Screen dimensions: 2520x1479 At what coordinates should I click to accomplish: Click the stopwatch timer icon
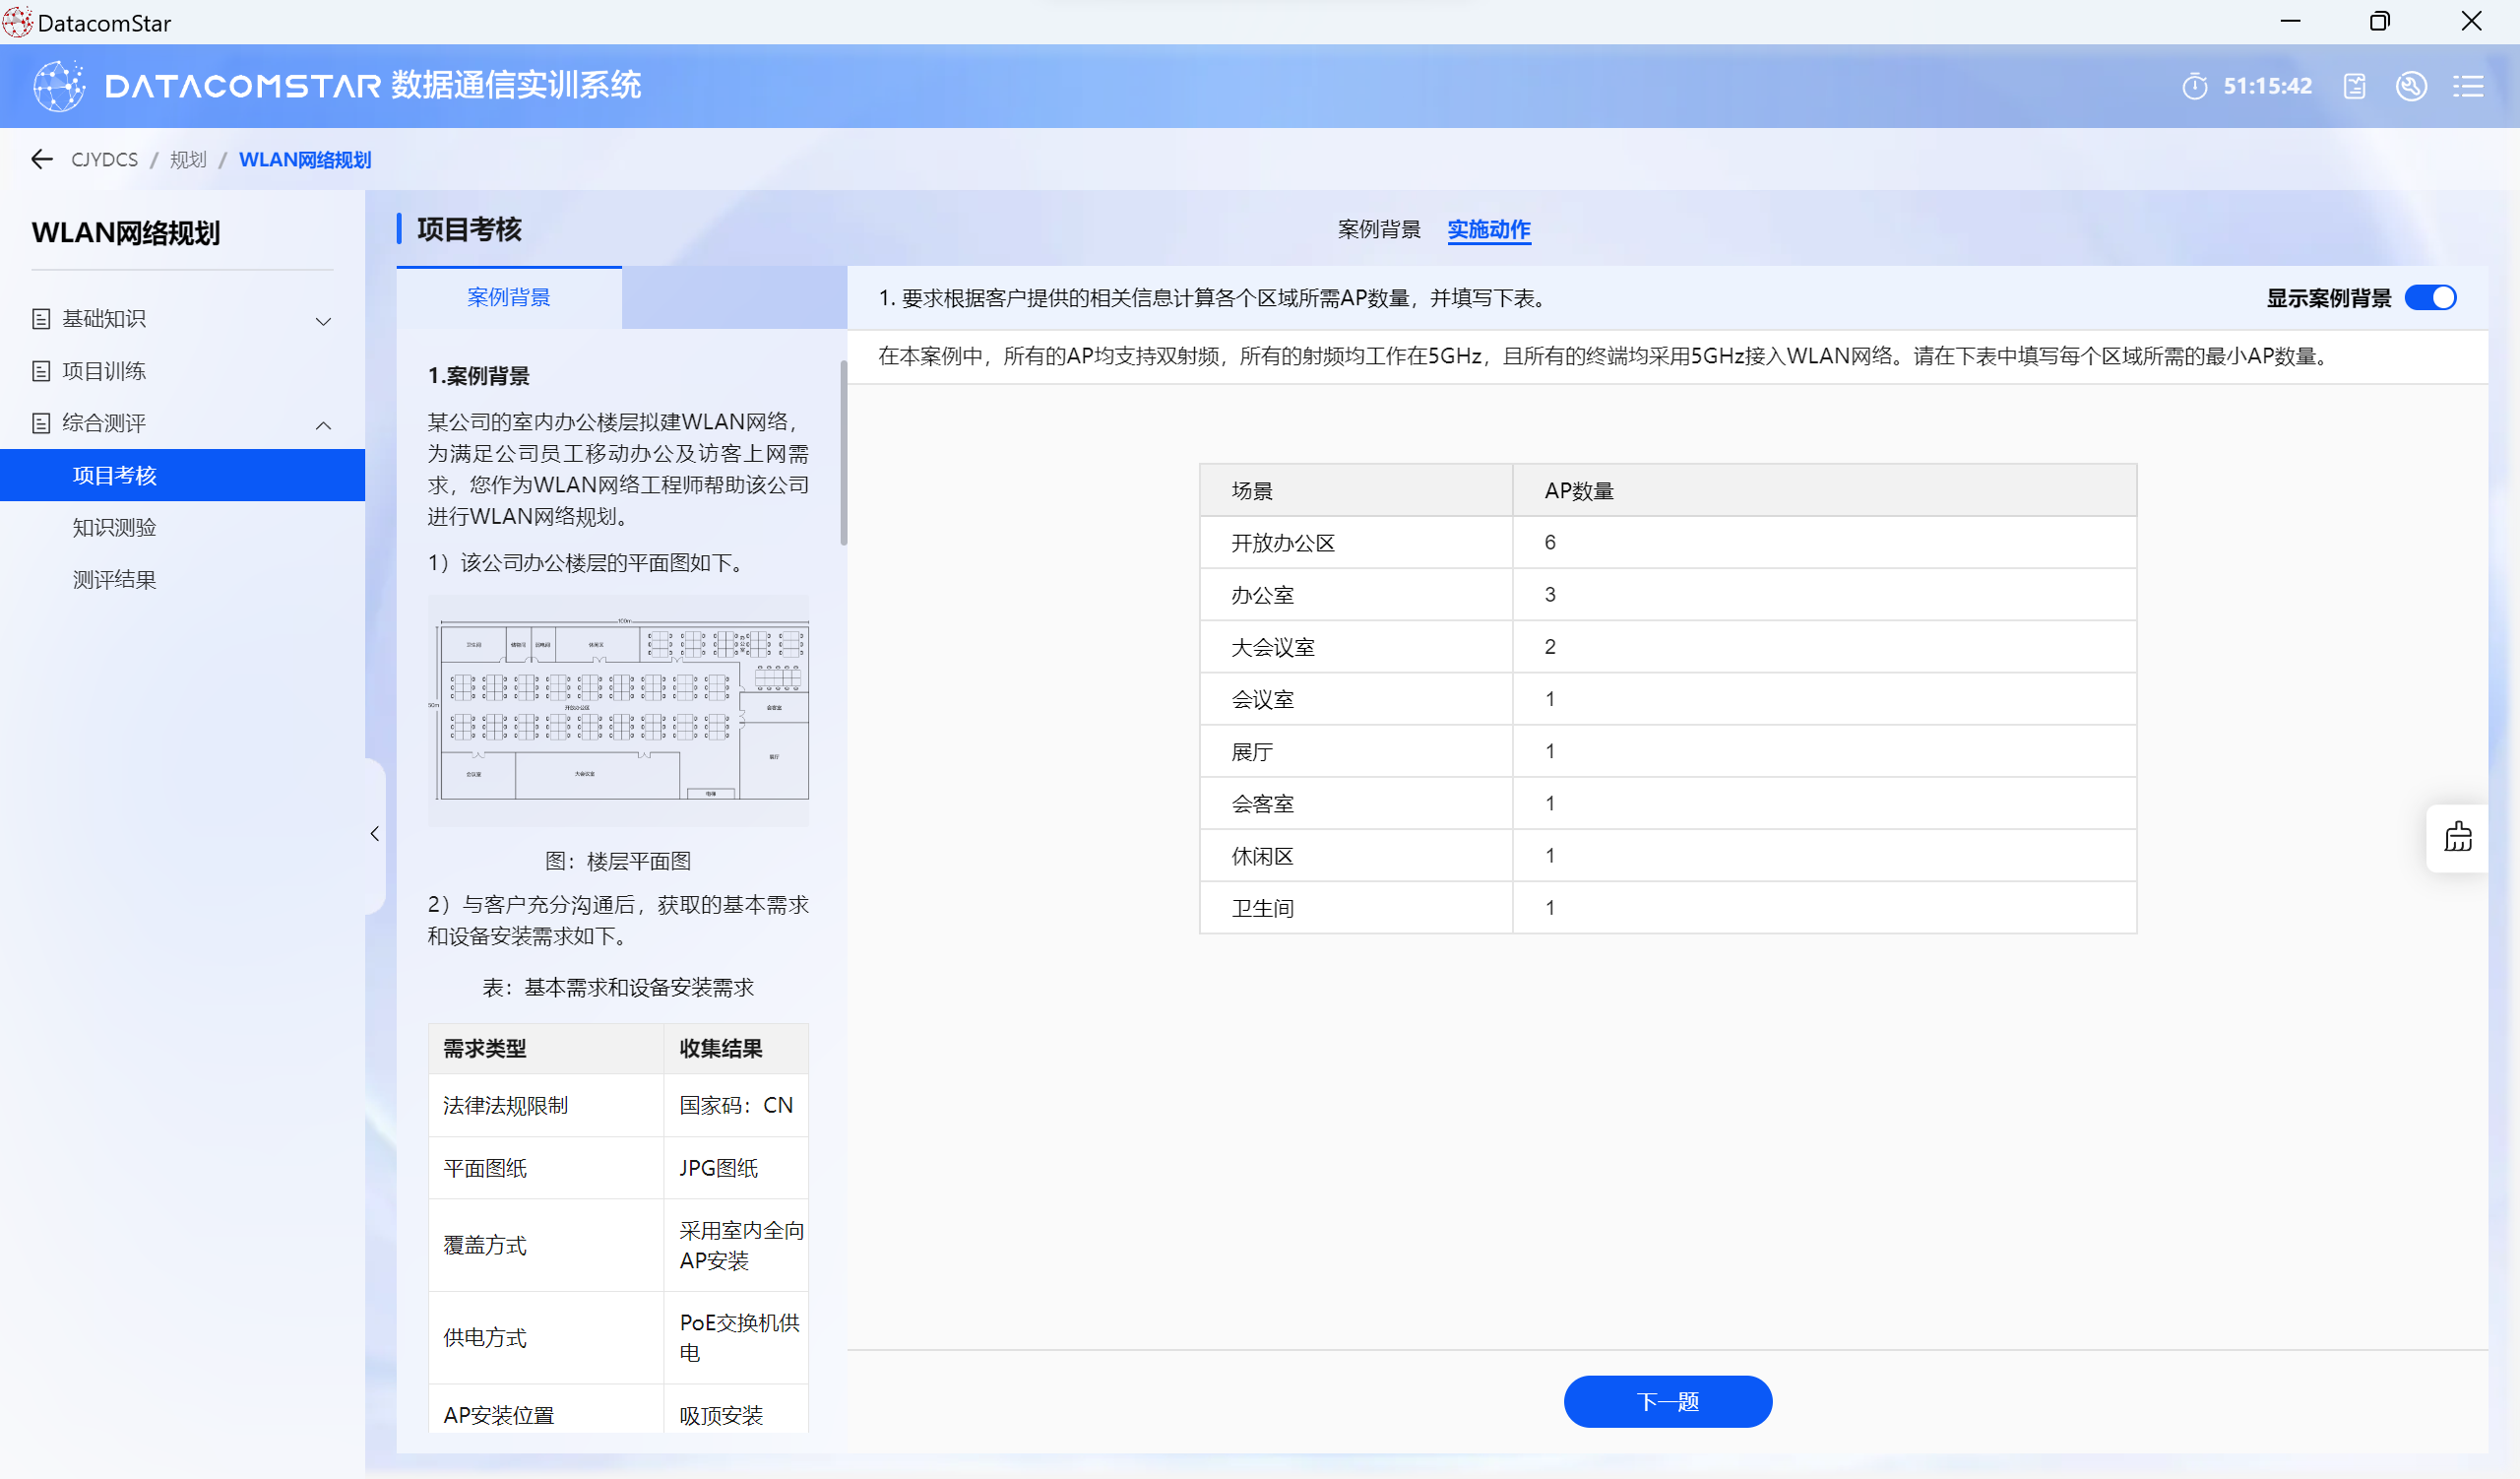point(2194,86)
